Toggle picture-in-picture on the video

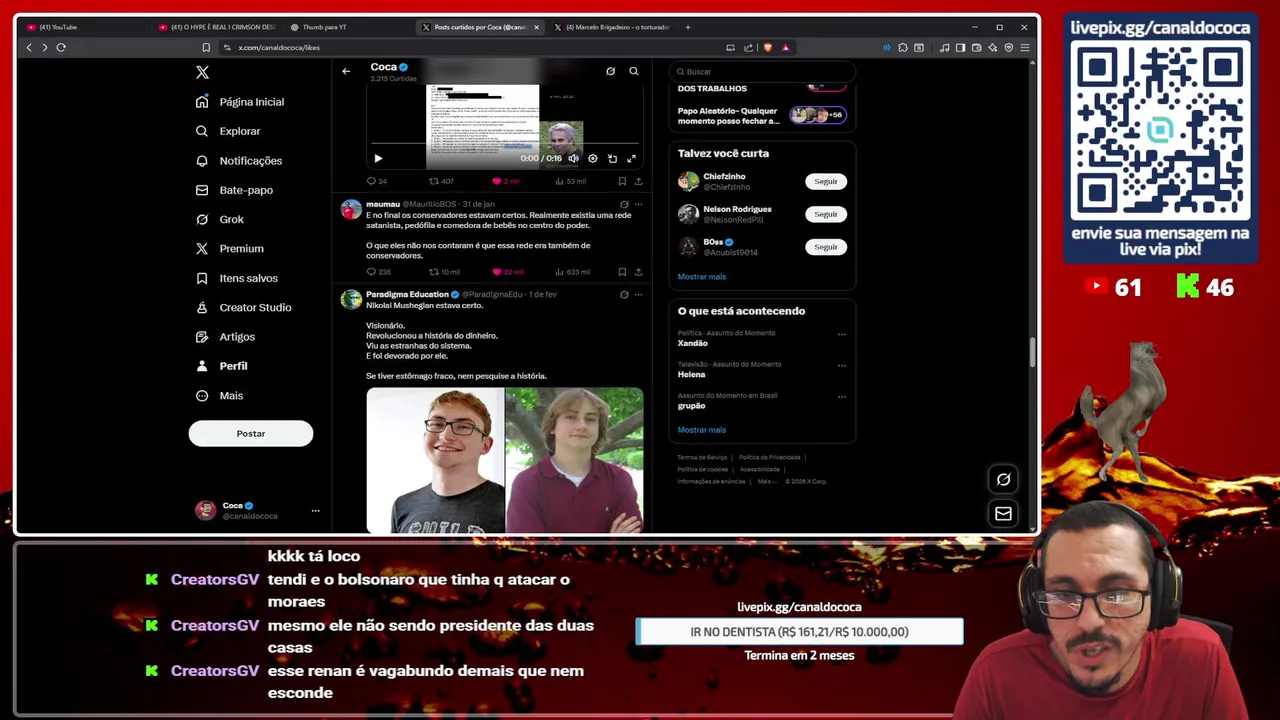[x=612, y=158]
